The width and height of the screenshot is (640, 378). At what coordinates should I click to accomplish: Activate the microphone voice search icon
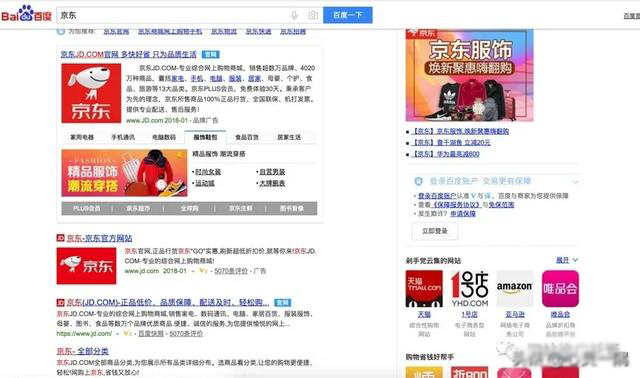294,16
